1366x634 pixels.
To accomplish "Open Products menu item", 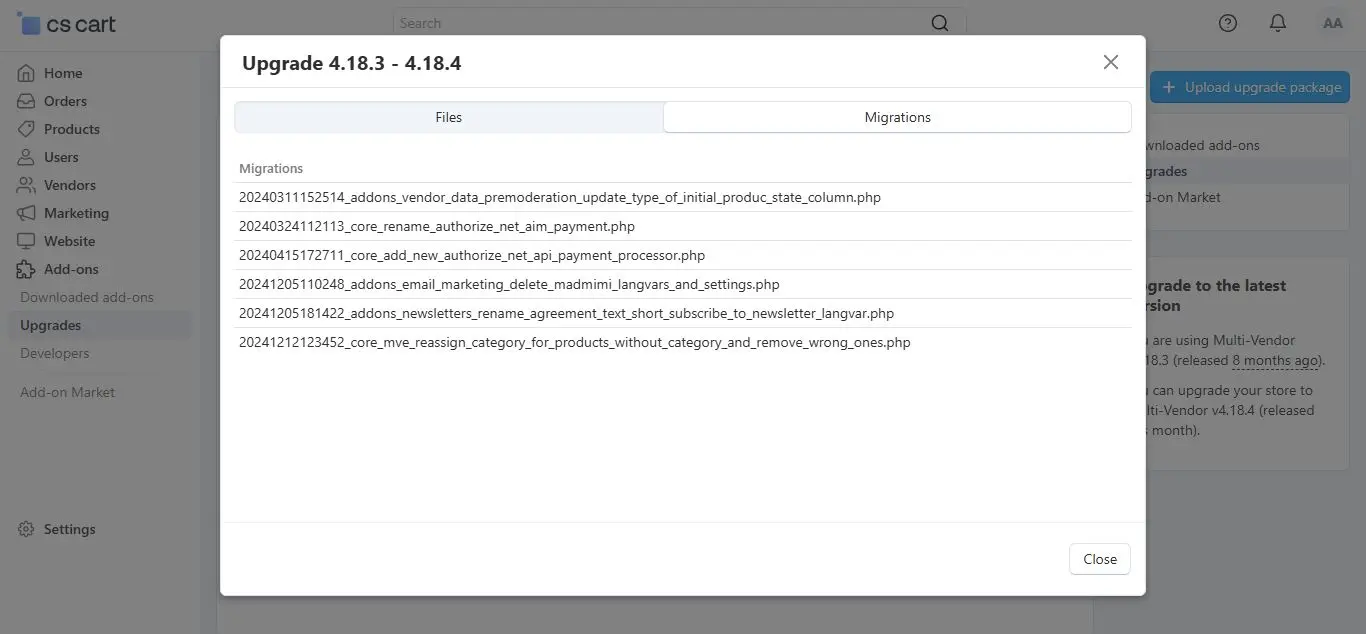I will tap(72, 129).
